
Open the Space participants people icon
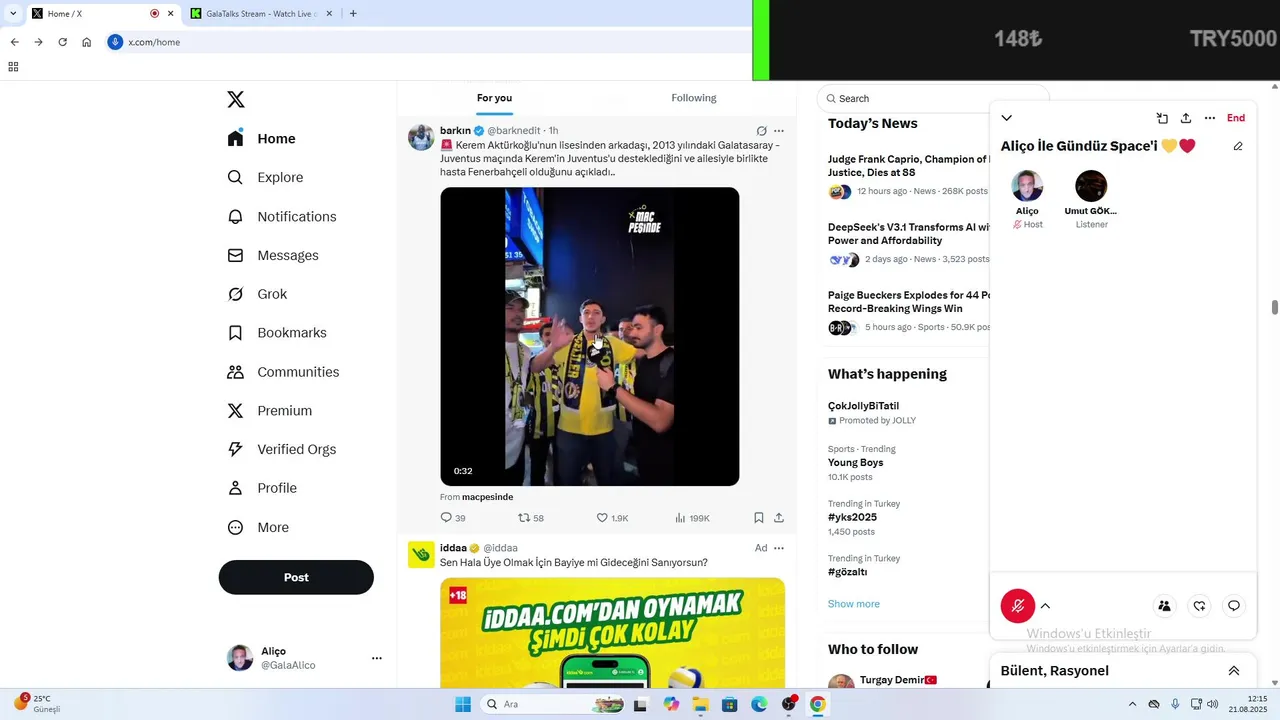coord(1164,606)
